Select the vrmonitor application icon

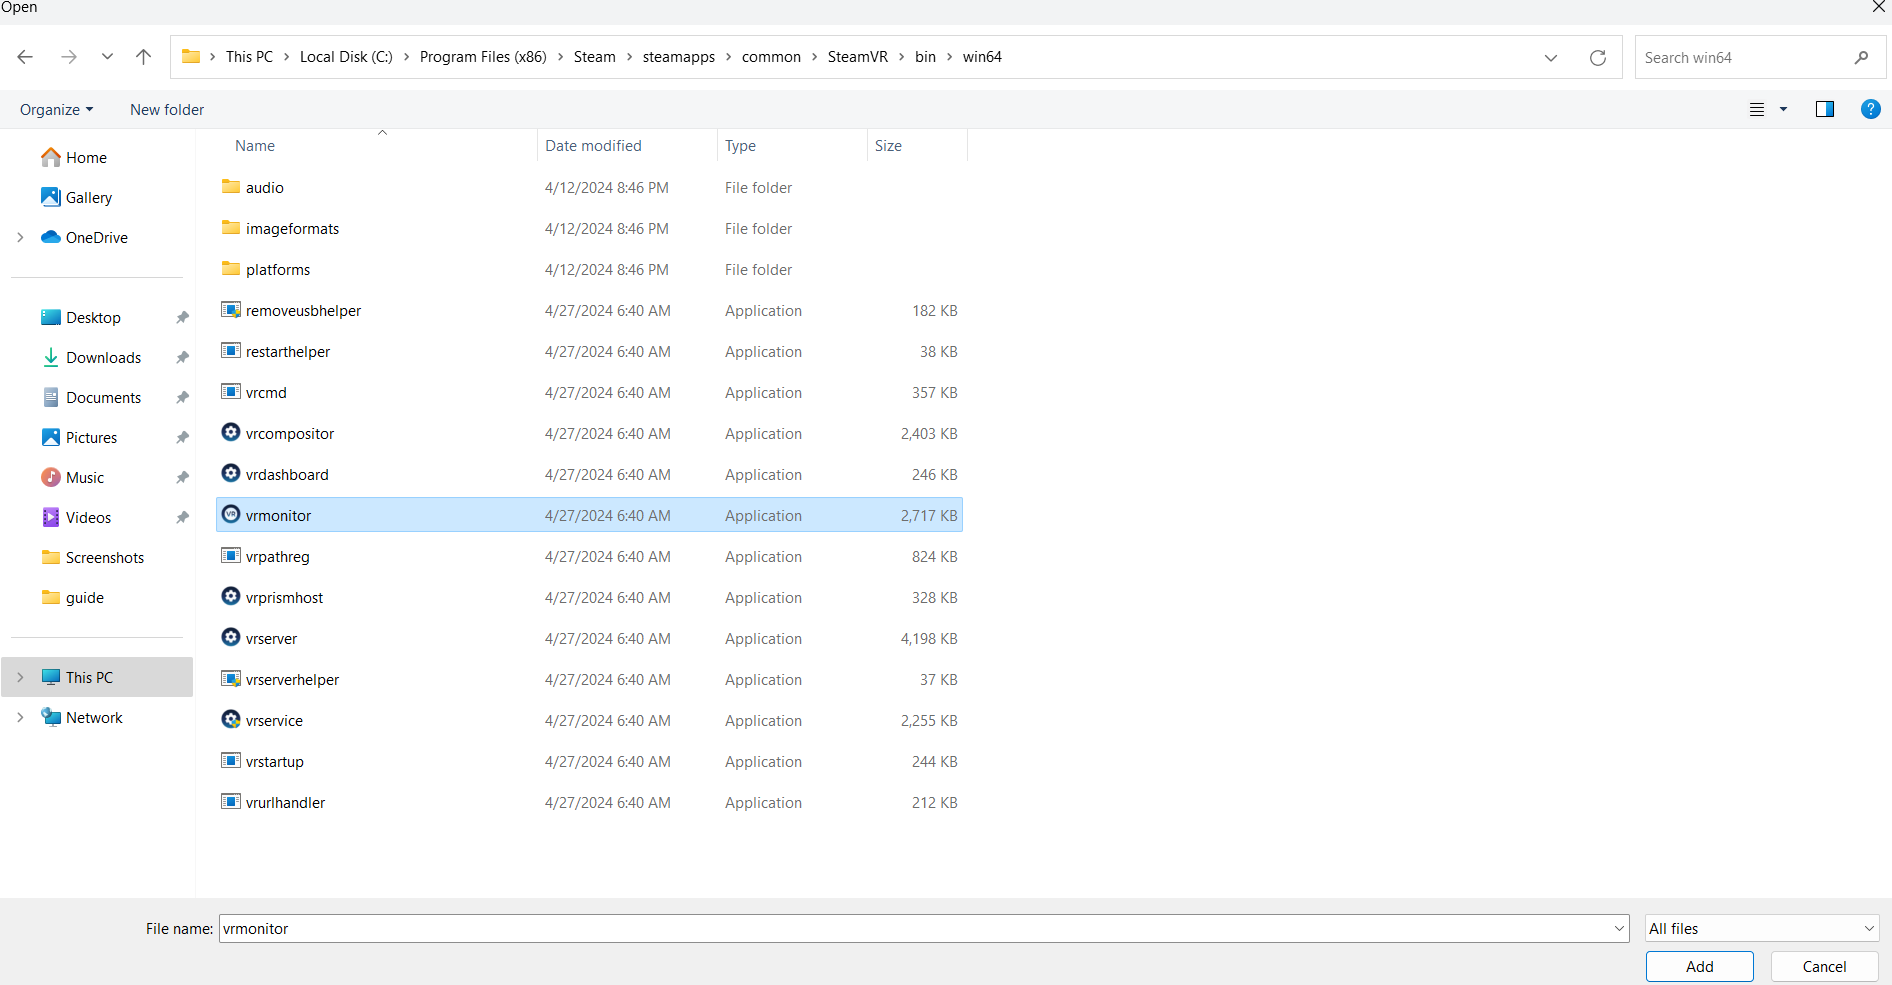pyautogui.click(x=231, y=514)
